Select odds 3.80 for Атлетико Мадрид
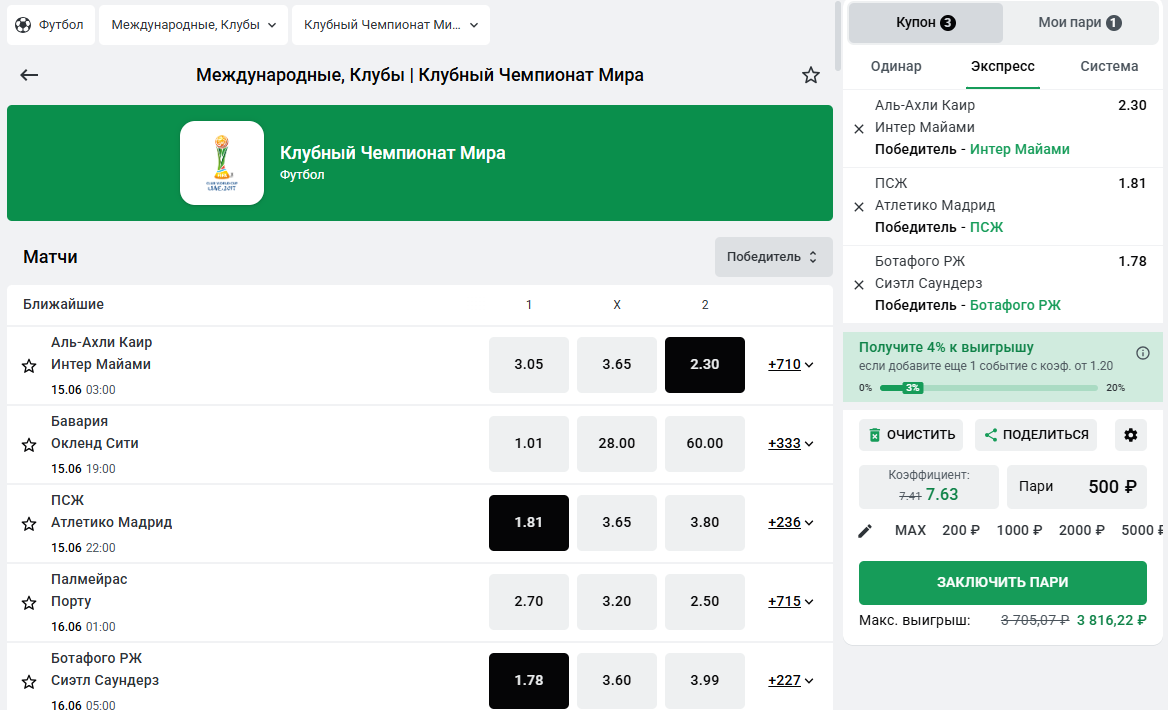This screenshot has width=1168, height=710. click(705, 522)
